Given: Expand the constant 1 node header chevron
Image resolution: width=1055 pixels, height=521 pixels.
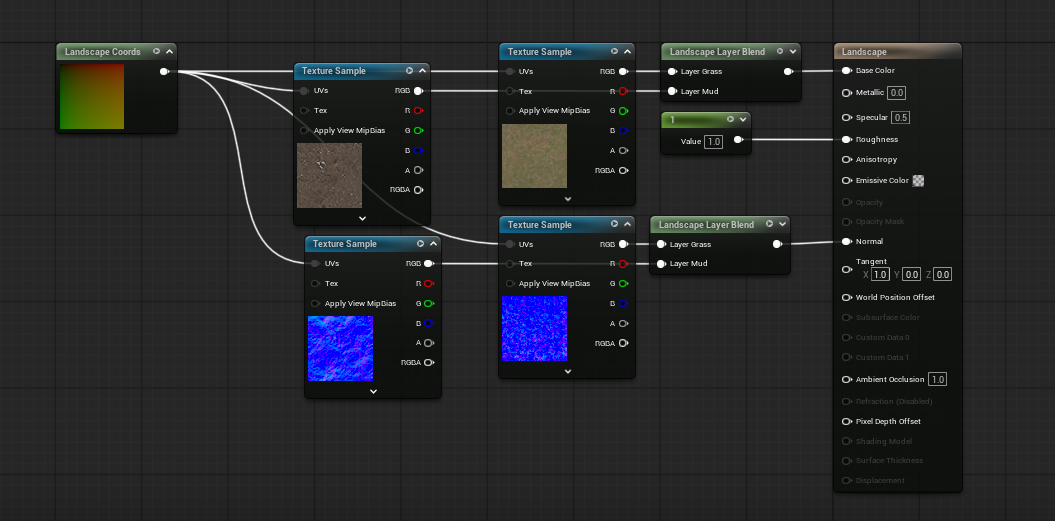Looking at the screenshot, I should point(743,119).
